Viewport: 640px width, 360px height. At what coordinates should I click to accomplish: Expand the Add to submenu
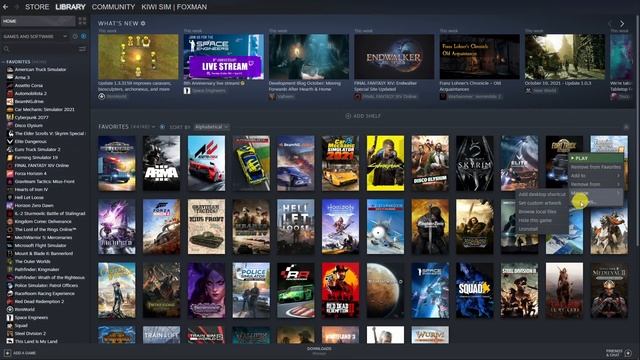coord(596,176)
